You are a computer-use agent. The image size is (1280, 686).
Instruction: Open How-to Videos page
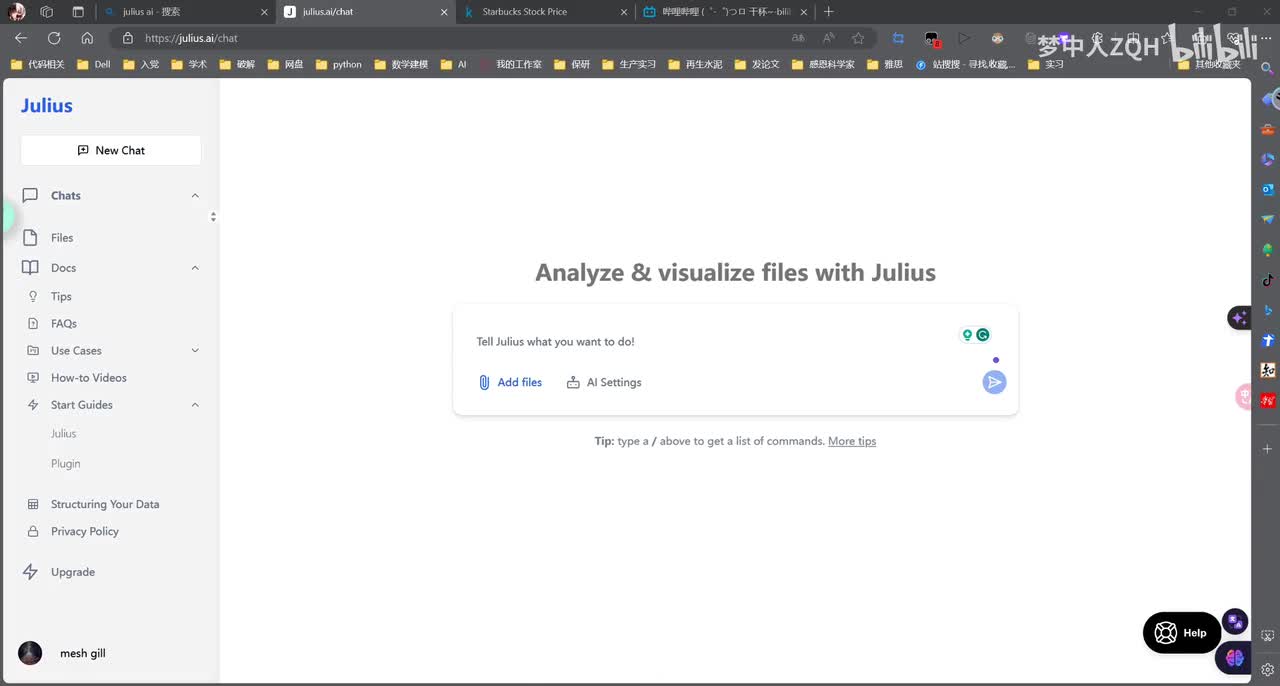coord(88,378)
